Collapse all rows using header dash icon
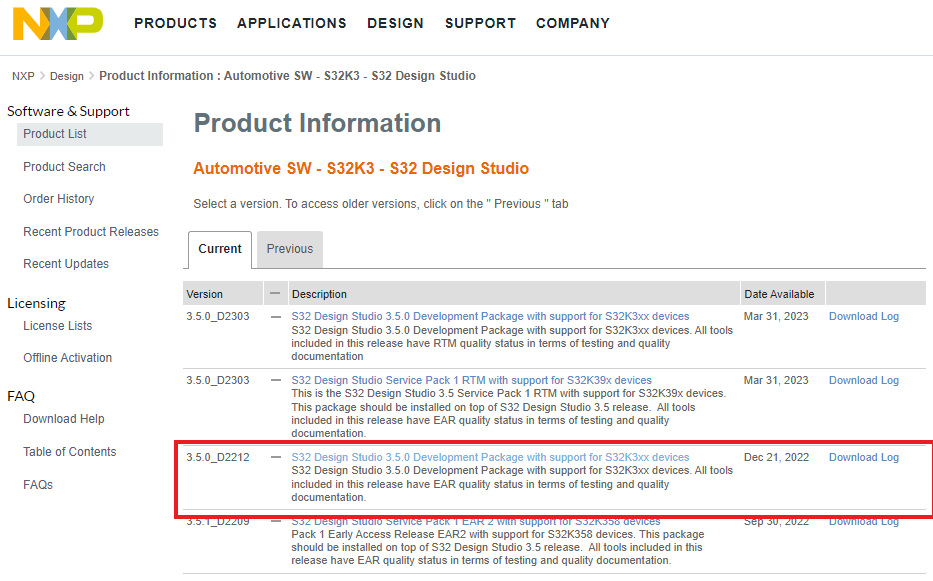This screenshot has height=581, width=933. pyautogui.click(x=275, y=294)
